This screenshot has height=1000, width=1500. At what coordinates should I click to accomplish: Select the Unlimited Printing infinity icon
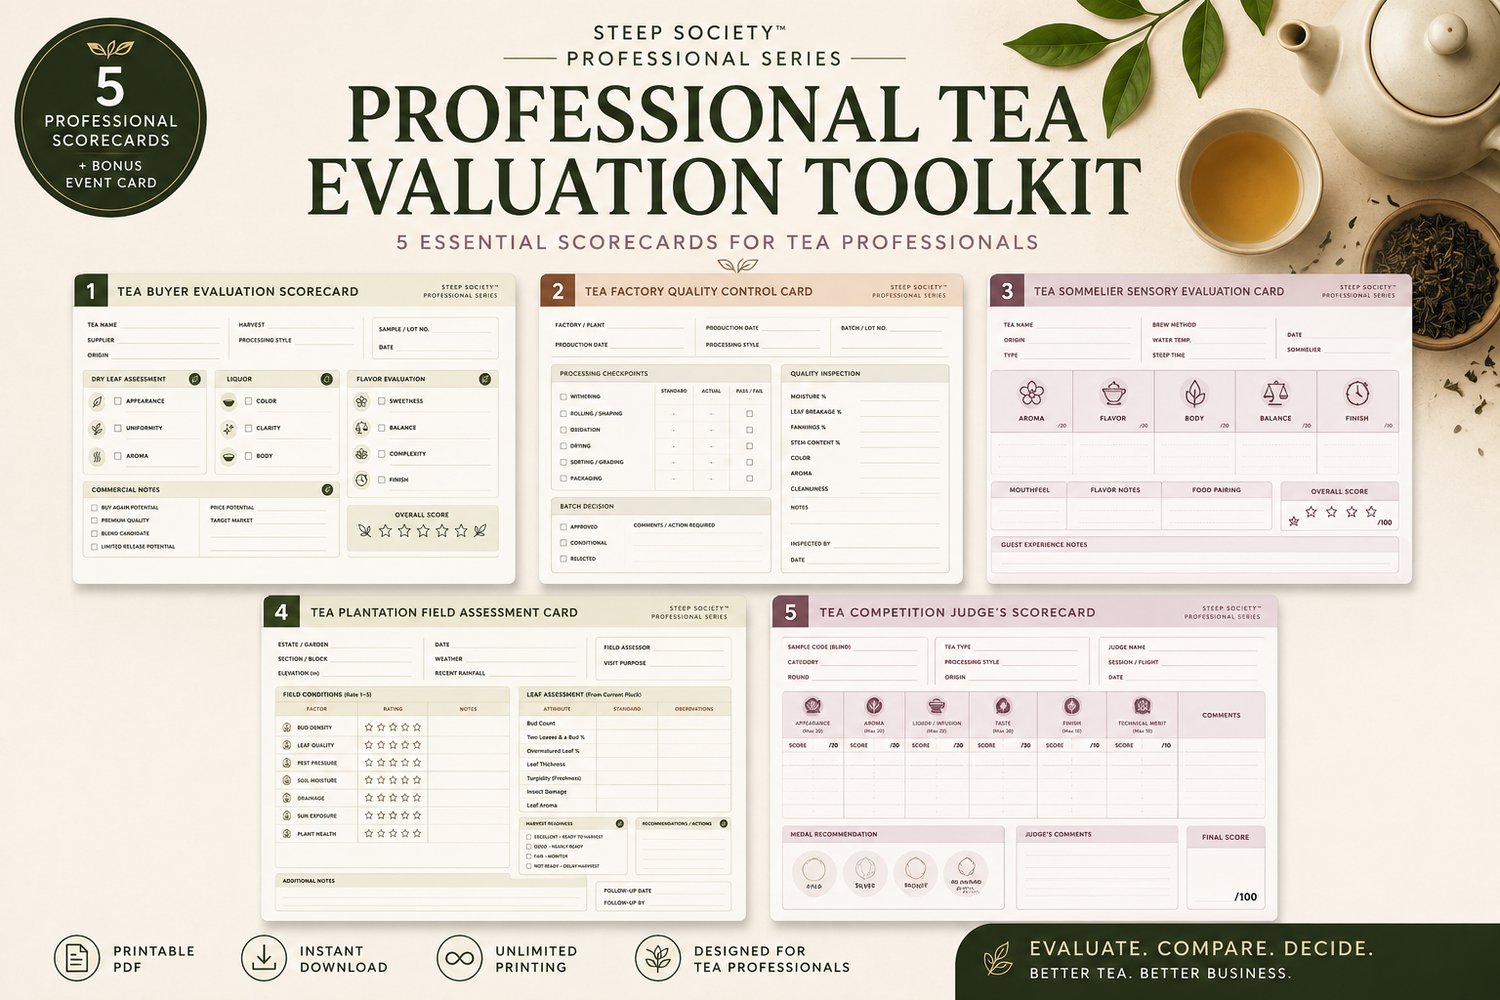pos(460,958)
